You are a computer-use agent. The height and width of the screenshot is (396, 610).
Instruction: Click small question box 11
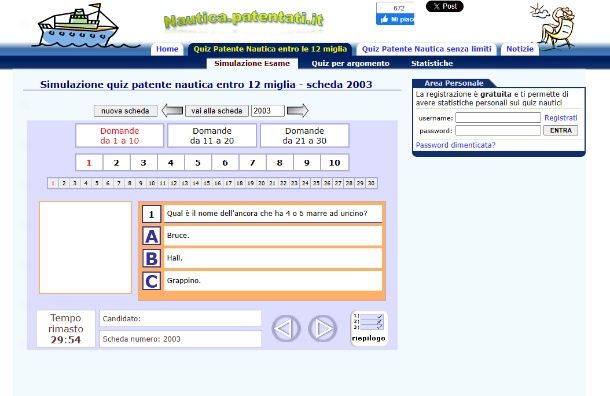(x=163, y=183)
